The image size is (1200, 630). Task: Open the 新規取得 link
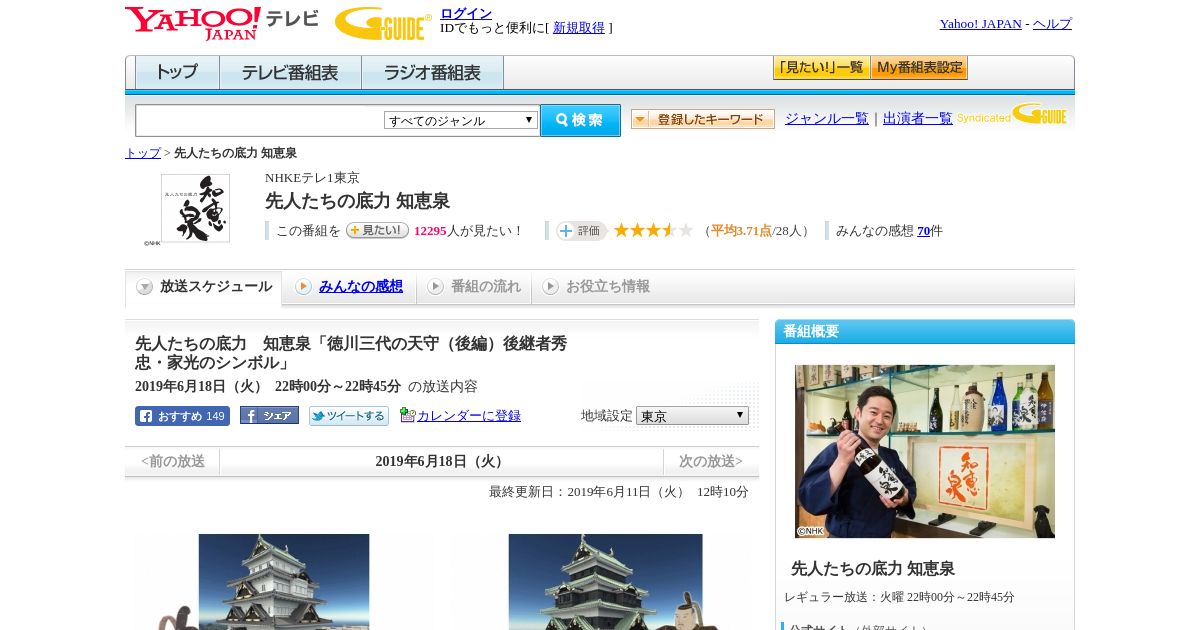579,28
